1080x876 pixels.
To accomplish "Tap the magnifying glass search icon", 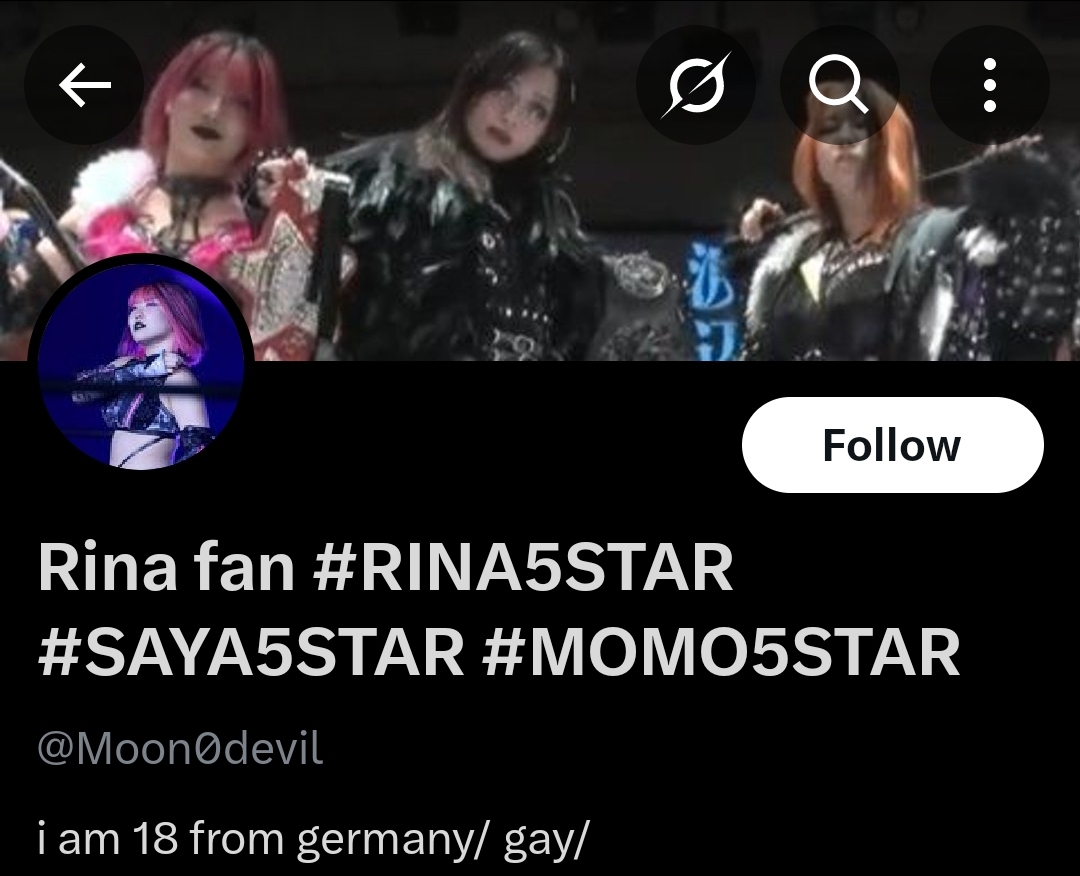I will [840, 85].
